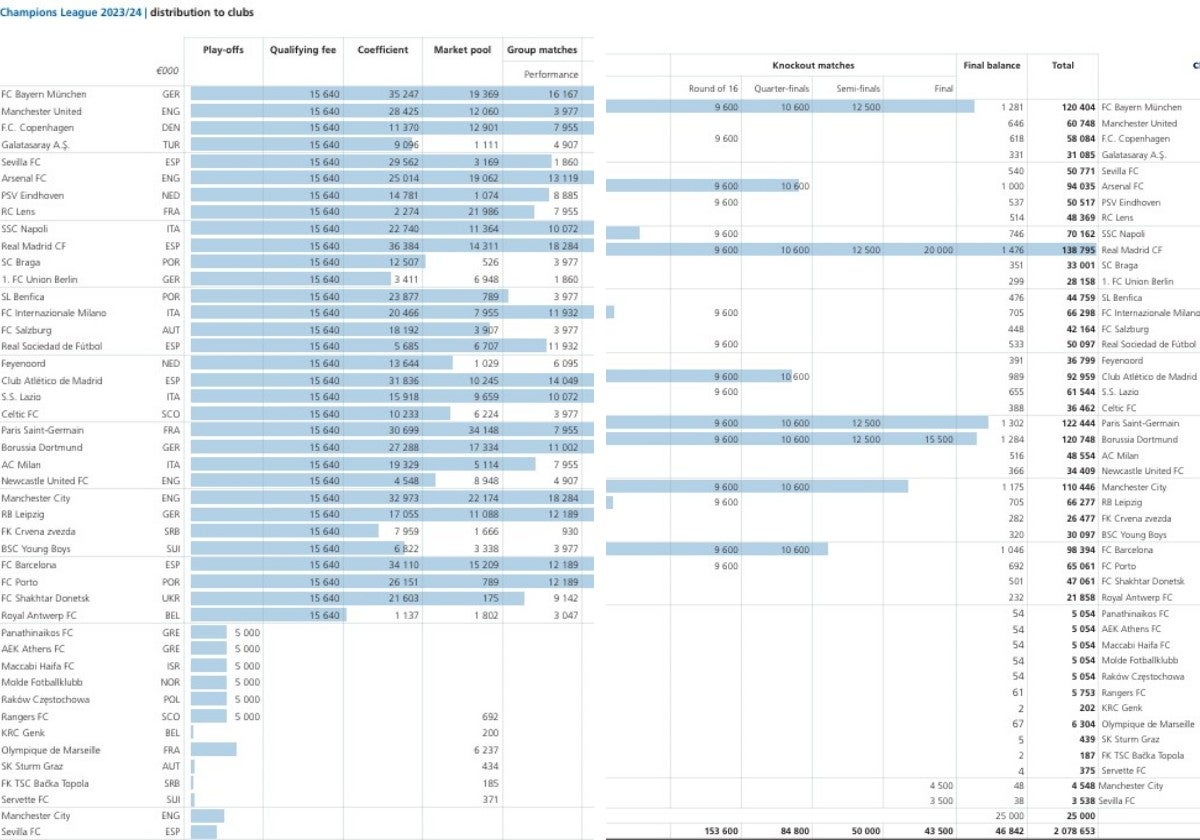Select the DEN country code for Copenhagen
The width and height of the screenshot is (1200, 840).
tap(171, 128)
